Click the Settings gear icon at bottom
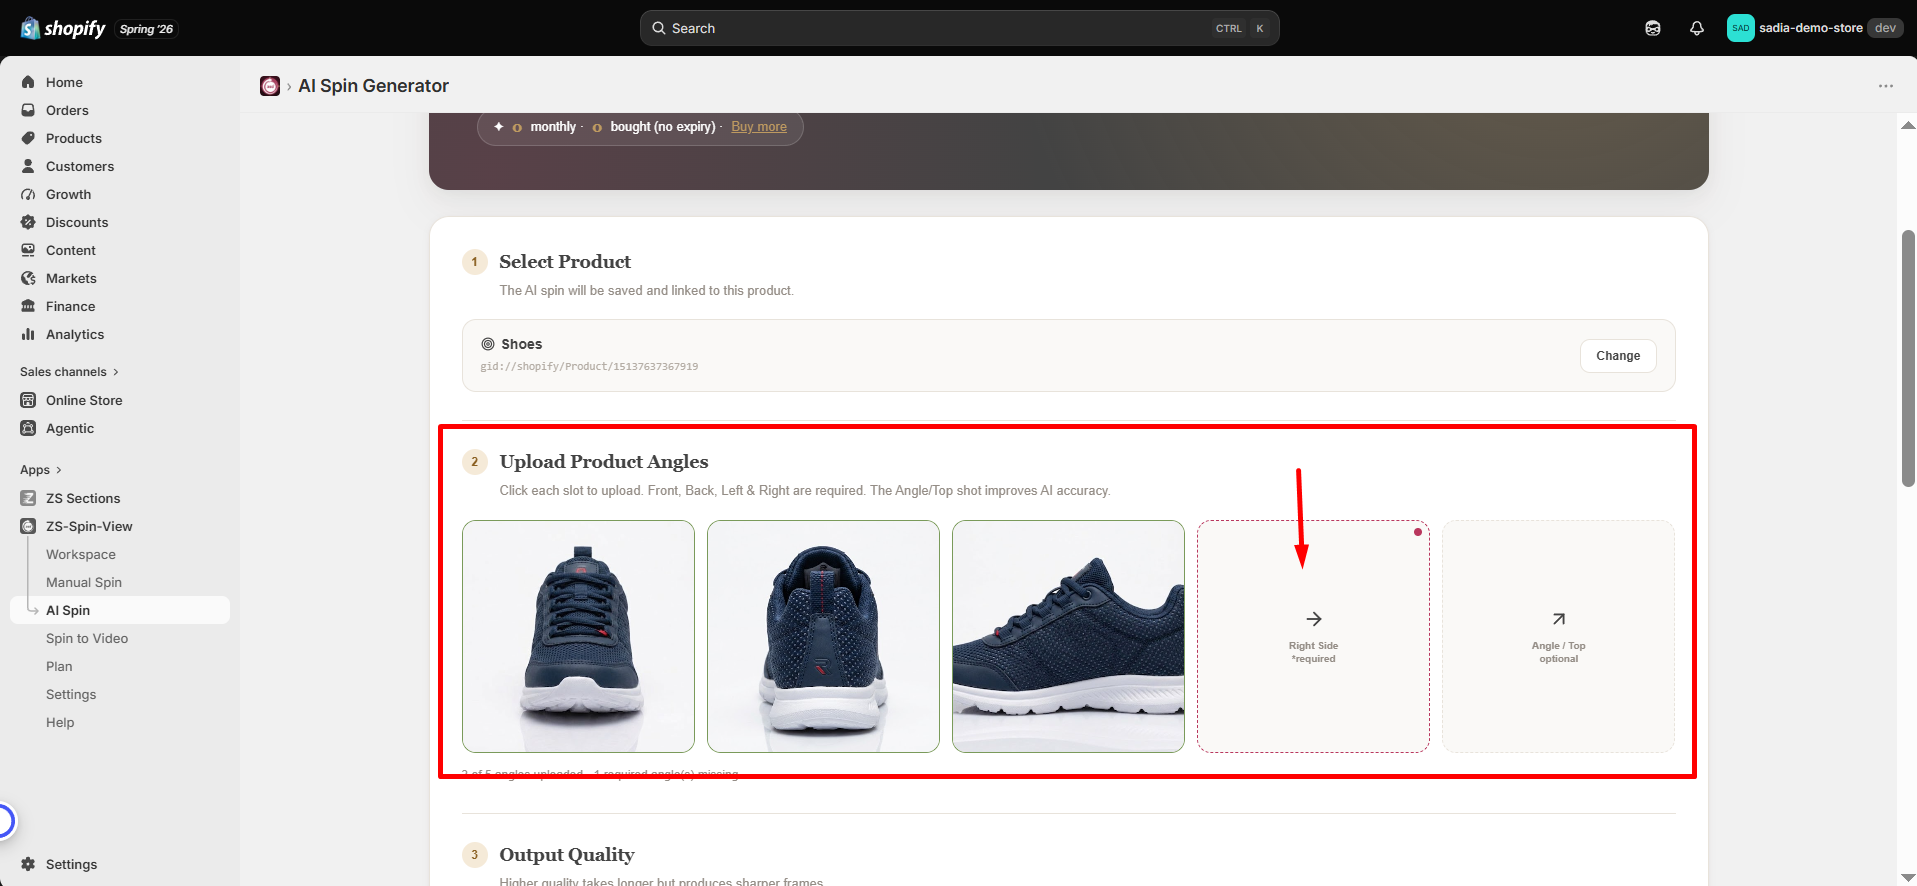Screen dimensions: 1917x886 click(28, 864)
